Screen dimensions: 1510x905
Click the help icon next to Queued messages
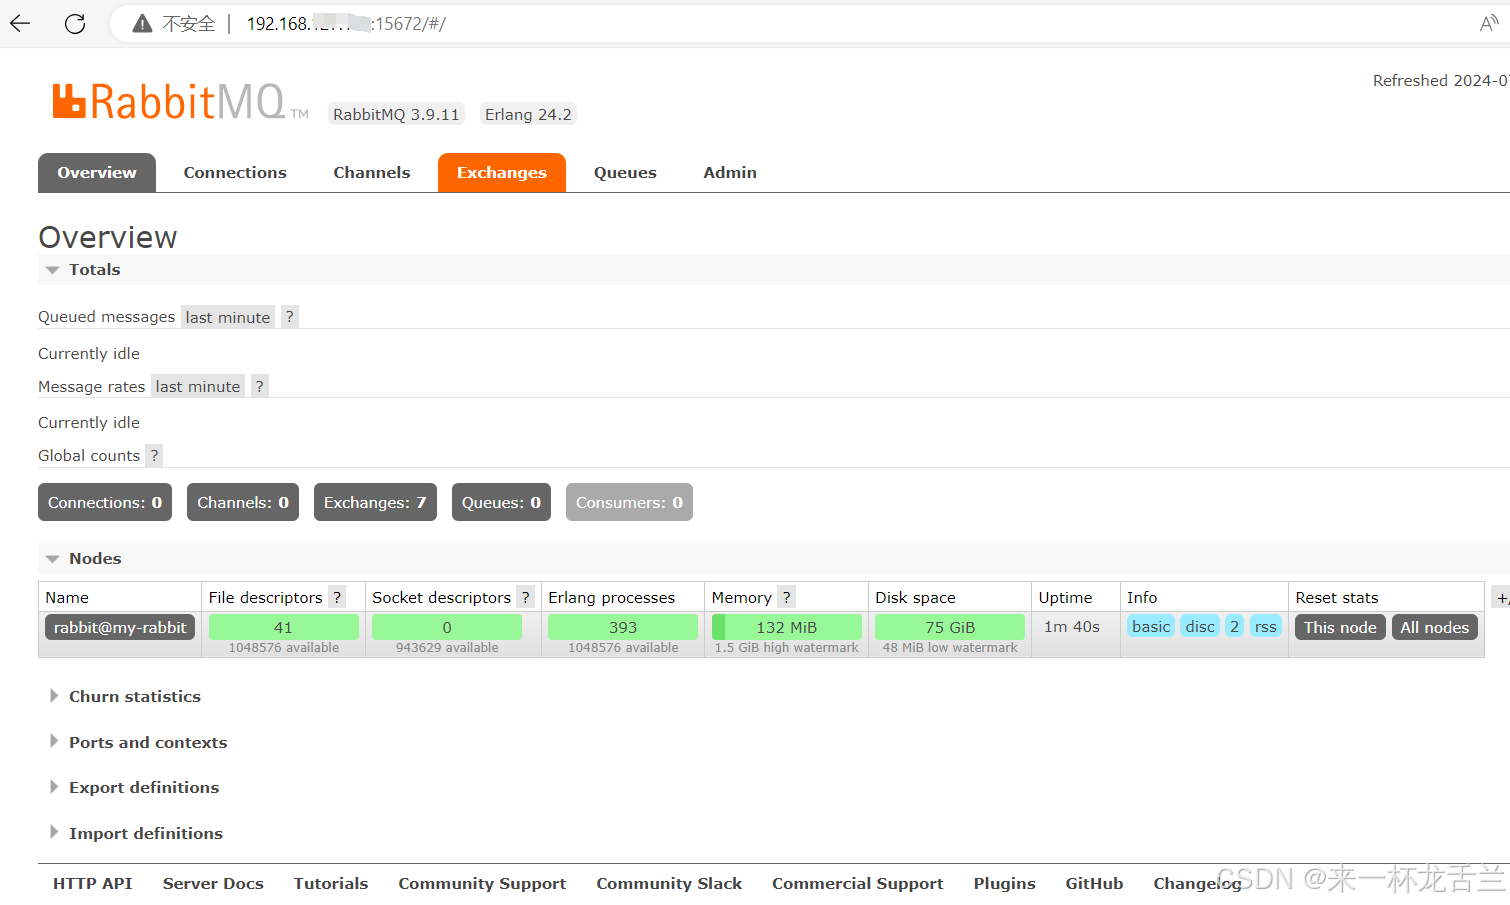coord(290,317)
